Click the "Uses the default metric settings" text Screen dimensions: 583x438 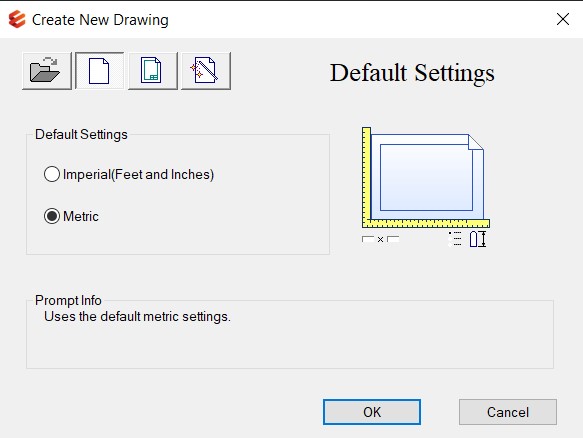(137, 316)
